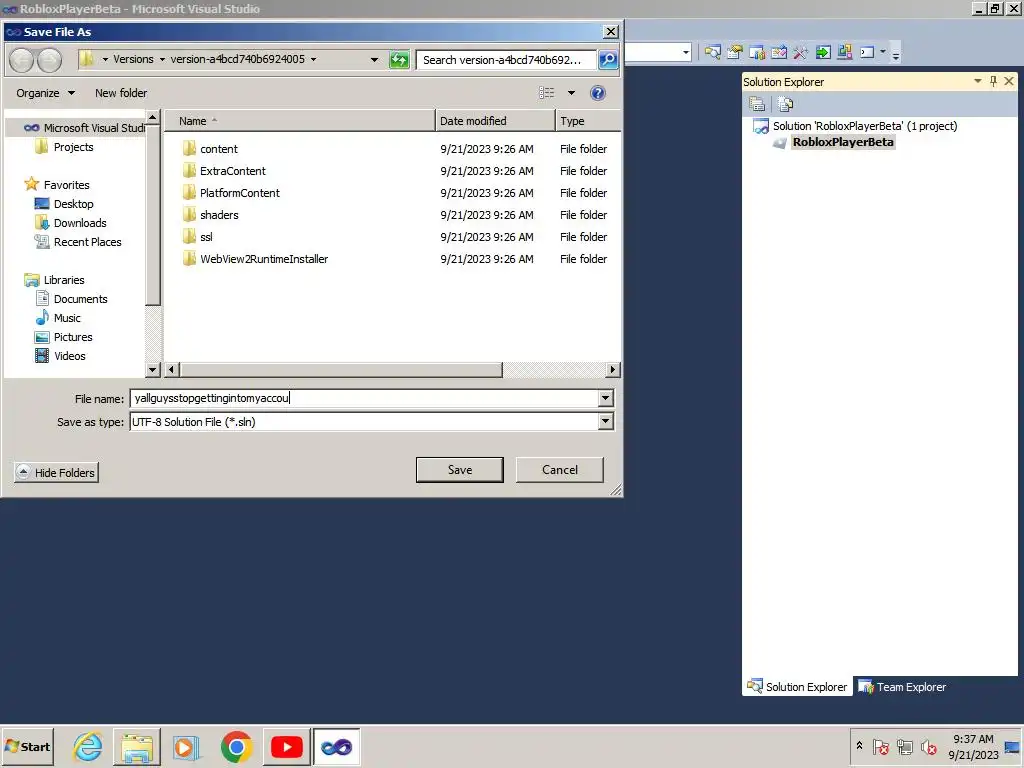
Task: Open Google Chrome from the taskbar
Action: pyautogui.click(x=236, y=747)
